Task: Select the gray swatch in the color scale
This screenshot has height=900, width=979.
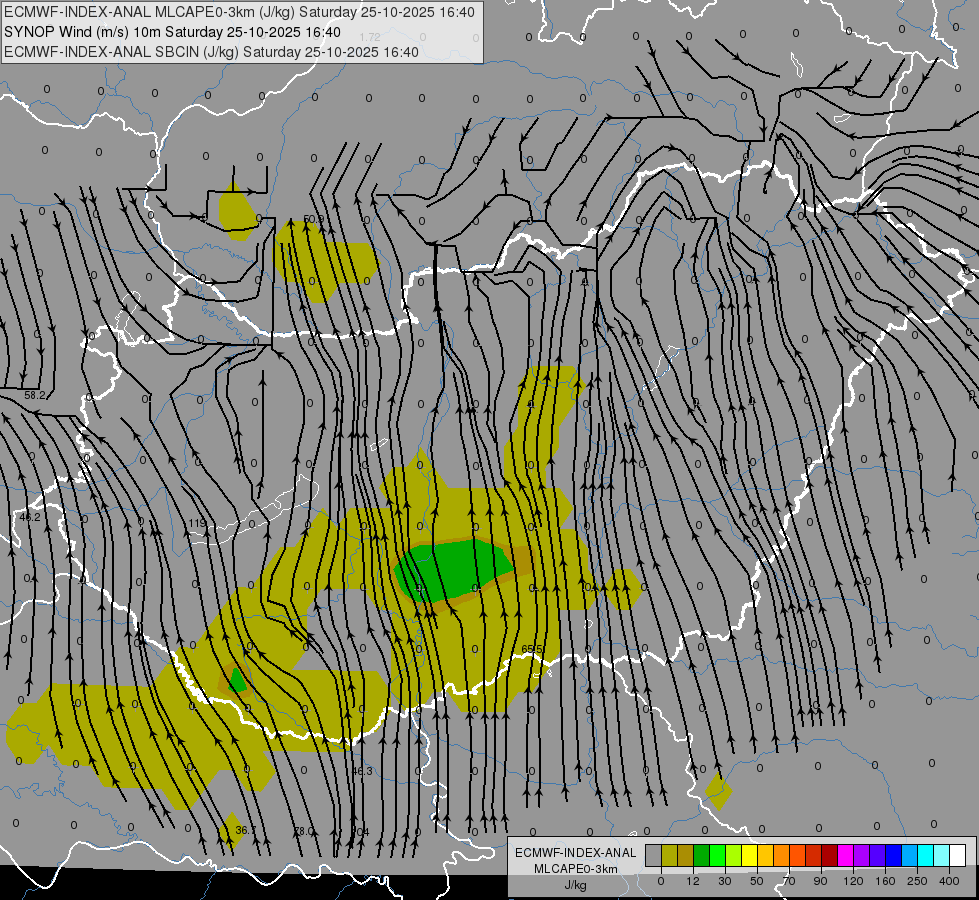Action: (x=654, y=855)
